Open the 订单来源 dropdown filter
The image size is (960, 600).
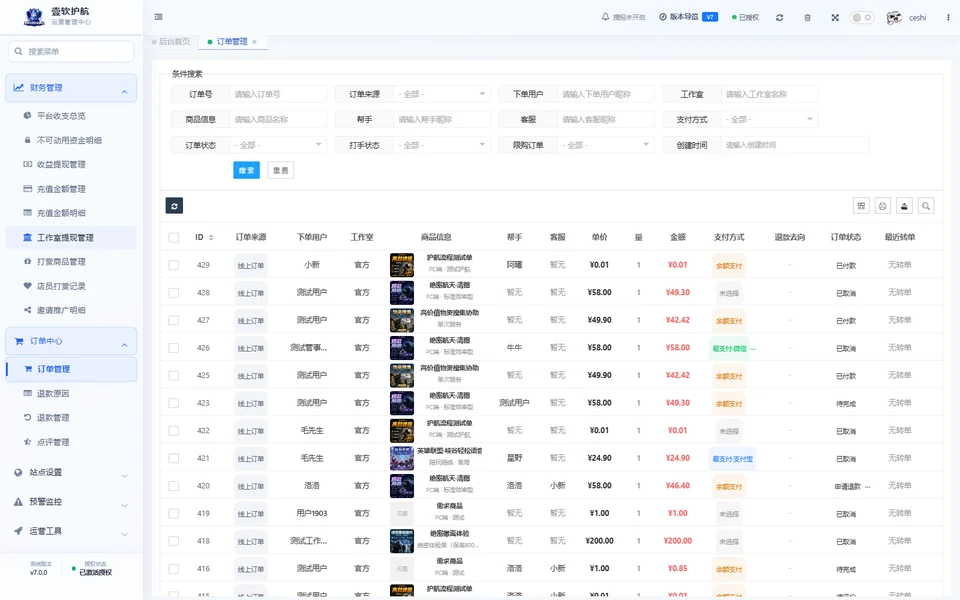point(441,94)
